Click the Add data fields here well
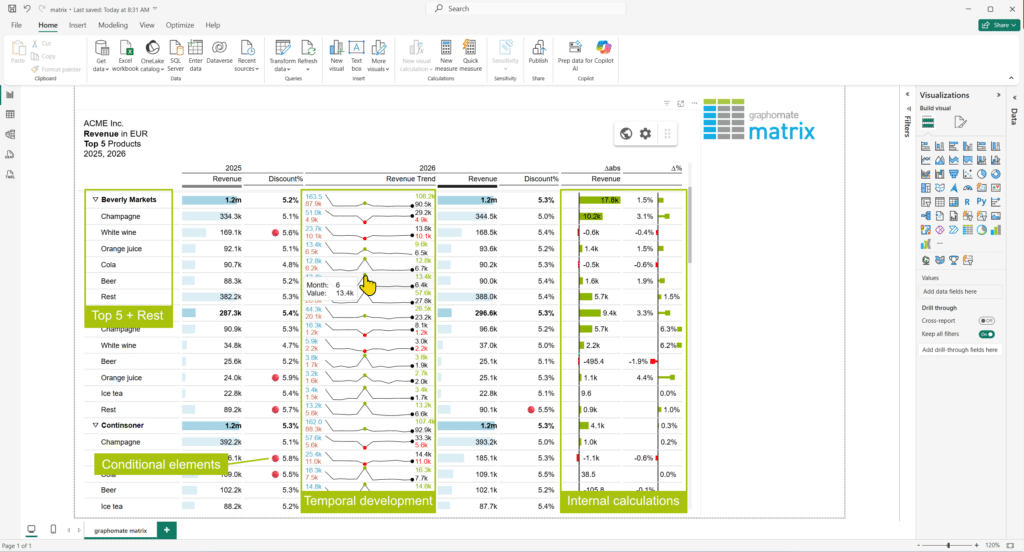The width and height of the screenshot is (1024, 552). click(x=959, y=291)
